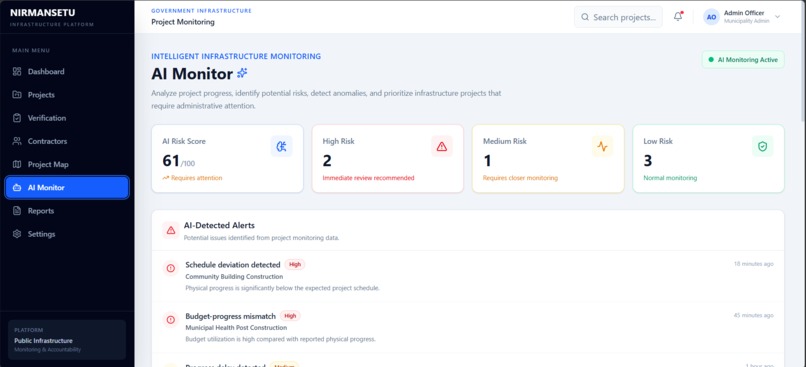Click the Public Infrastructure platform card
806x367 pixels.
(67, 340)
